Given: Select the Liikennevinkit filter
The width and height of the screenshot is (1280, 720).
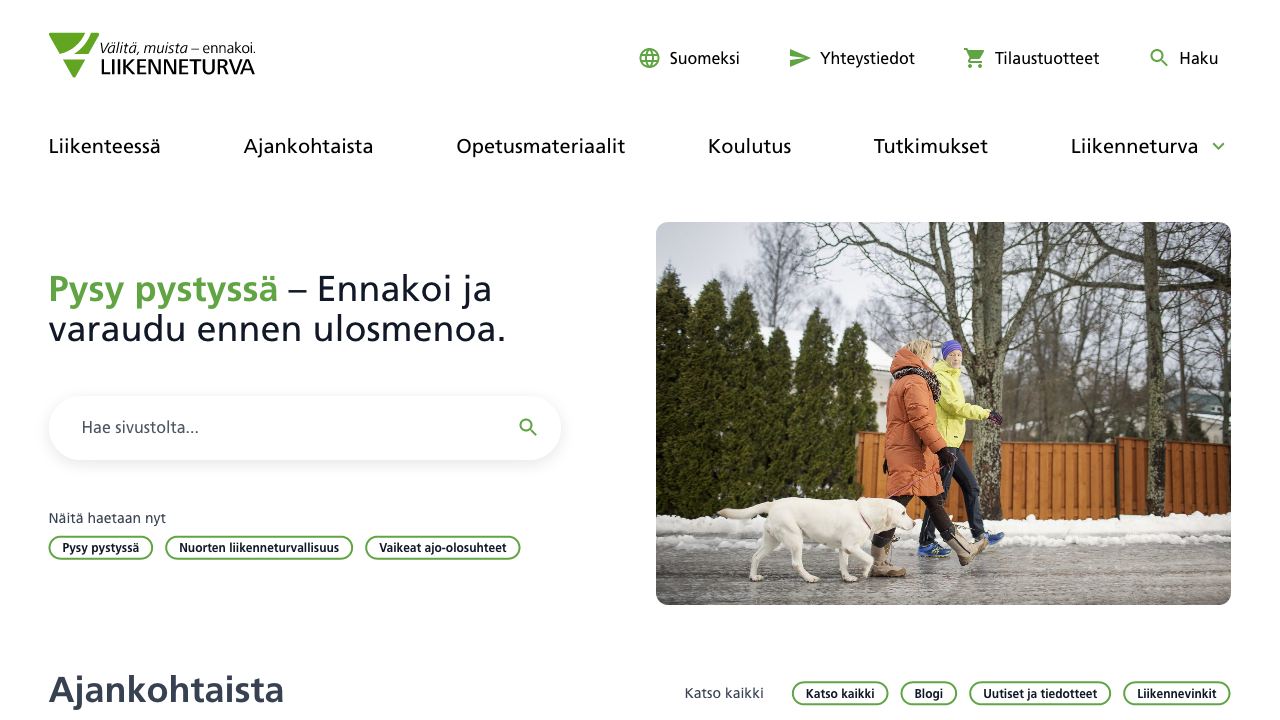Looking at the screenshot, I should pos(1177,693).
